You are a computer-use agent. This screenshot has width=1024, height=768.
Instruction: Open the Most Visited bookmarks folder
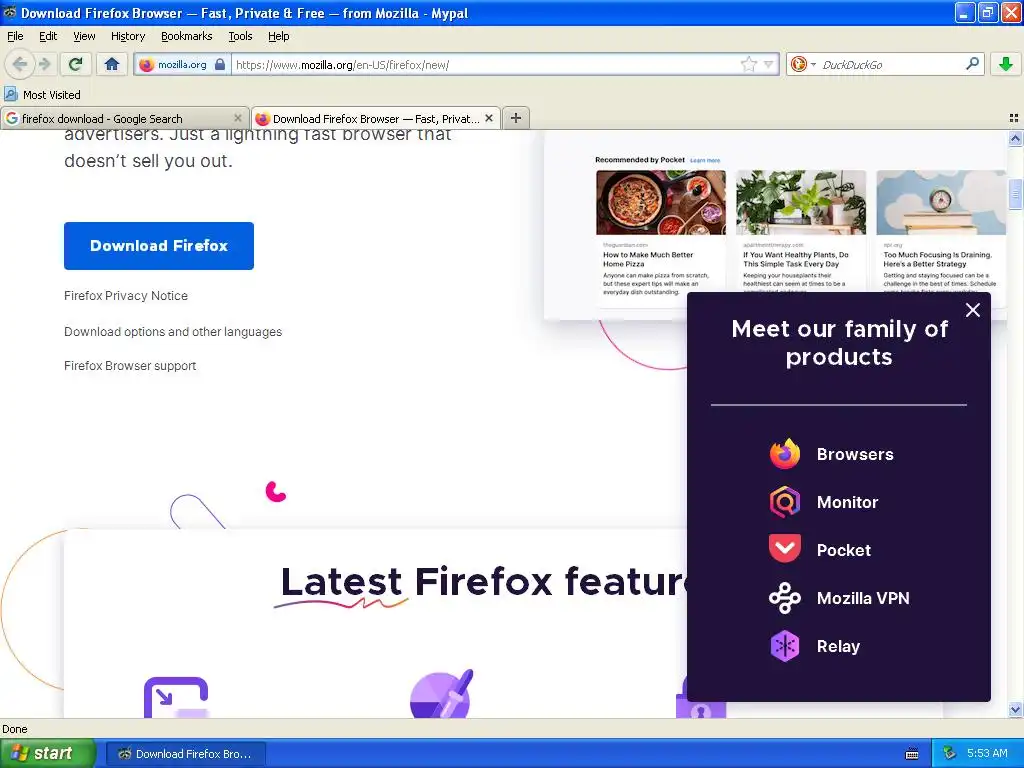(x=42, y=95)
